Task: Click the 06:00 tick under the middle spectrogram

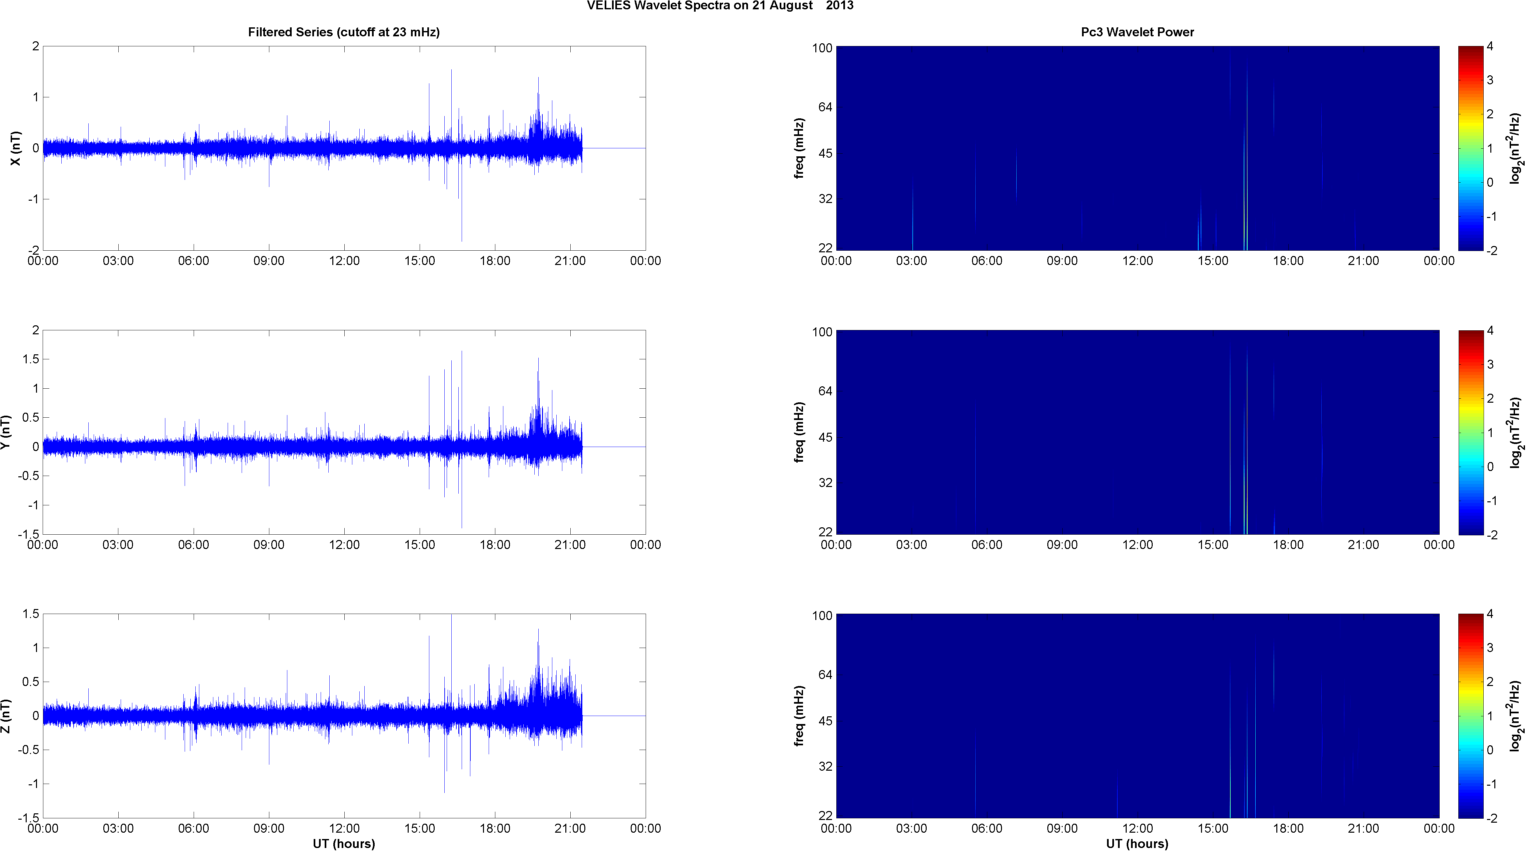Action: pos(987,545)
